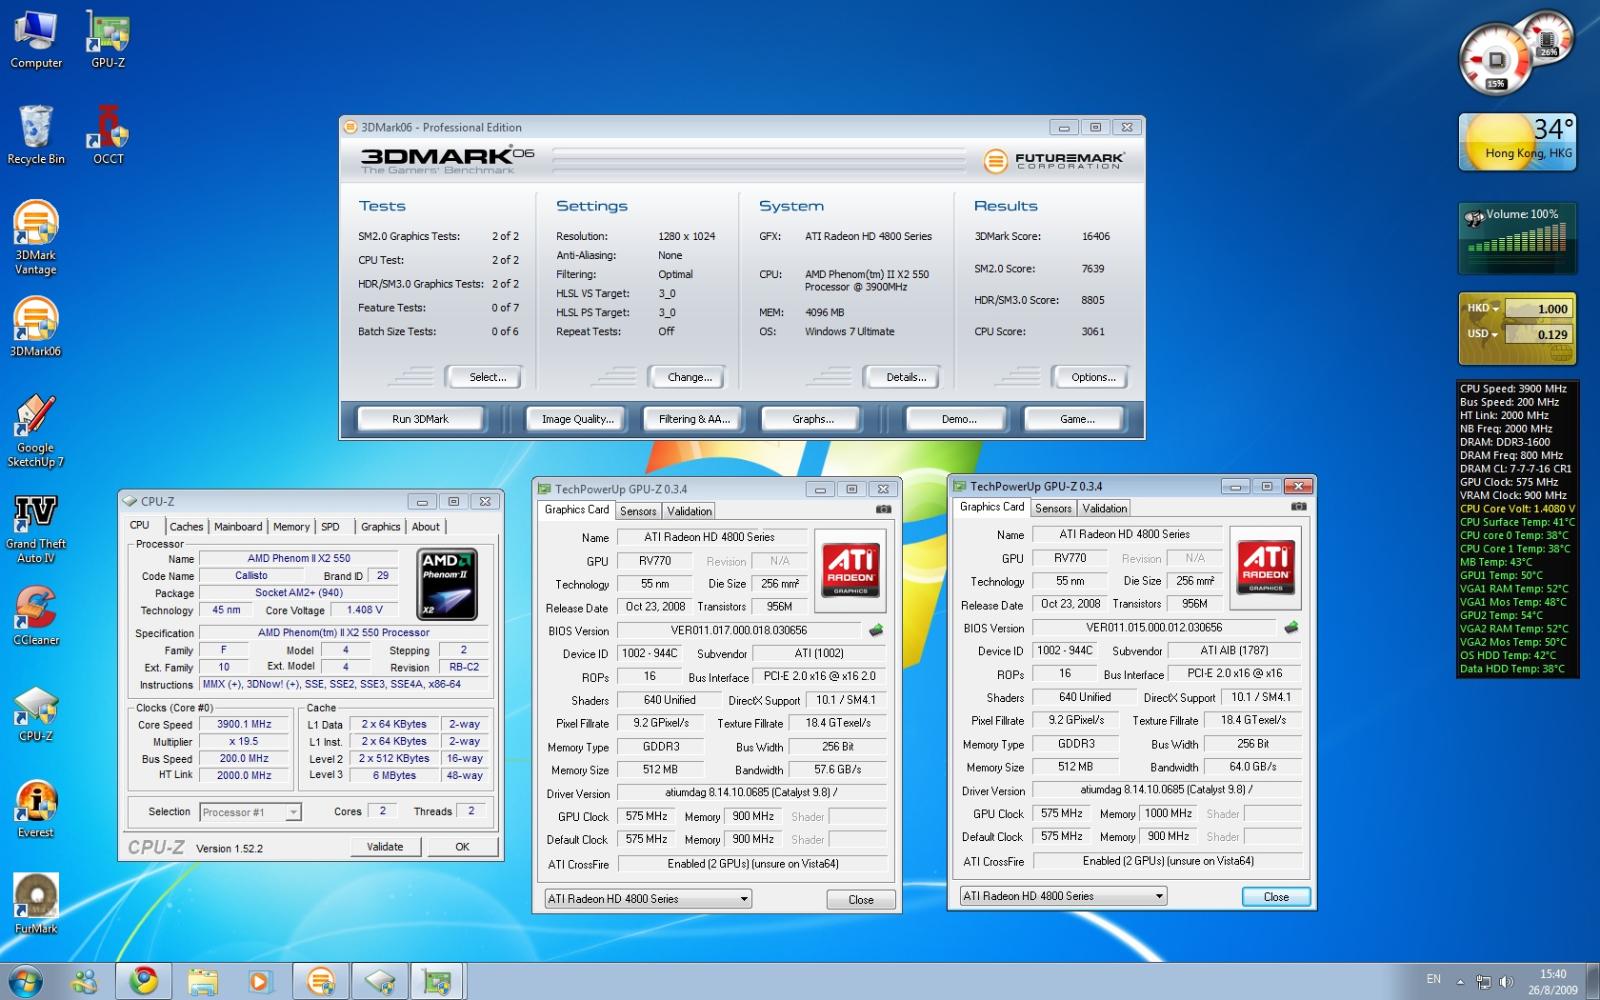This screenshot has height=1000, width=1600.
Task: Open the CCleaner desktop icon
Action: tap(36, 616)
